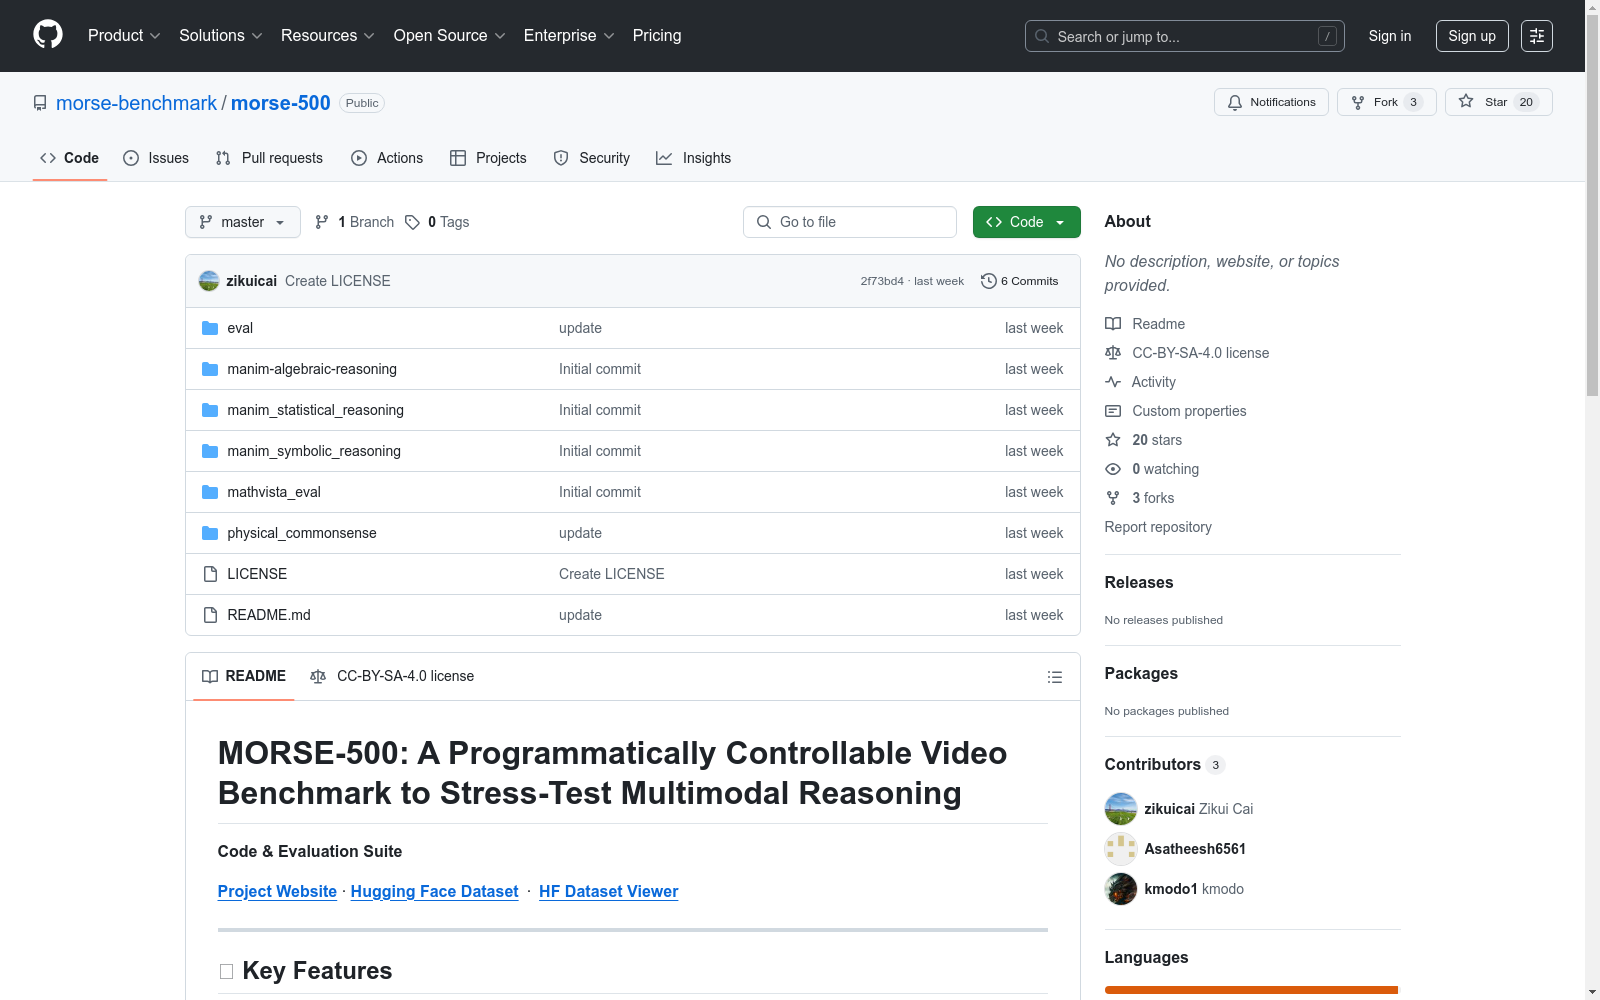Open zikuicai avatar under Contributors
Screen dimensions: 1600x1000
click(1121, 809)
